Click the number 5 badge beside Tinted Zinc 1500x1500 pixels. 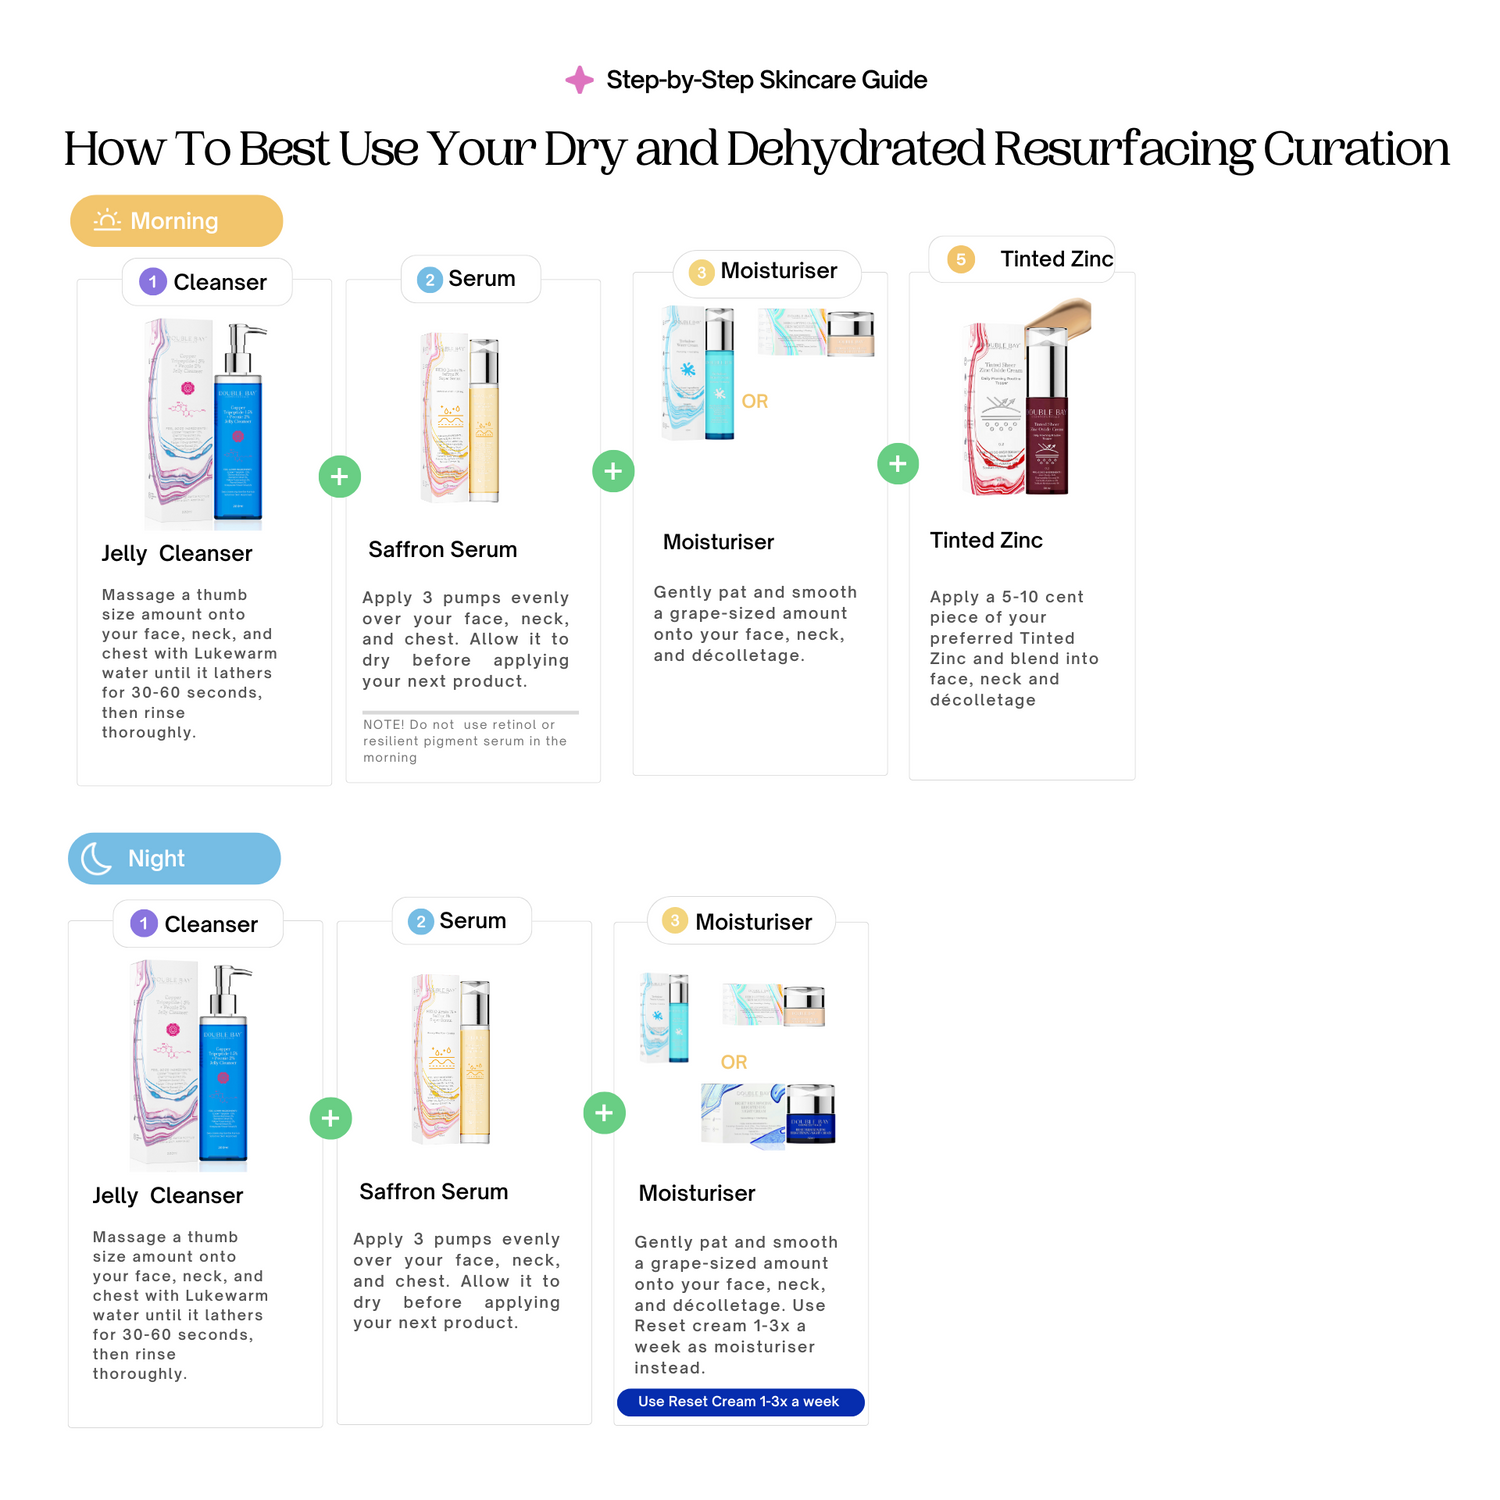tap(960, 260)
